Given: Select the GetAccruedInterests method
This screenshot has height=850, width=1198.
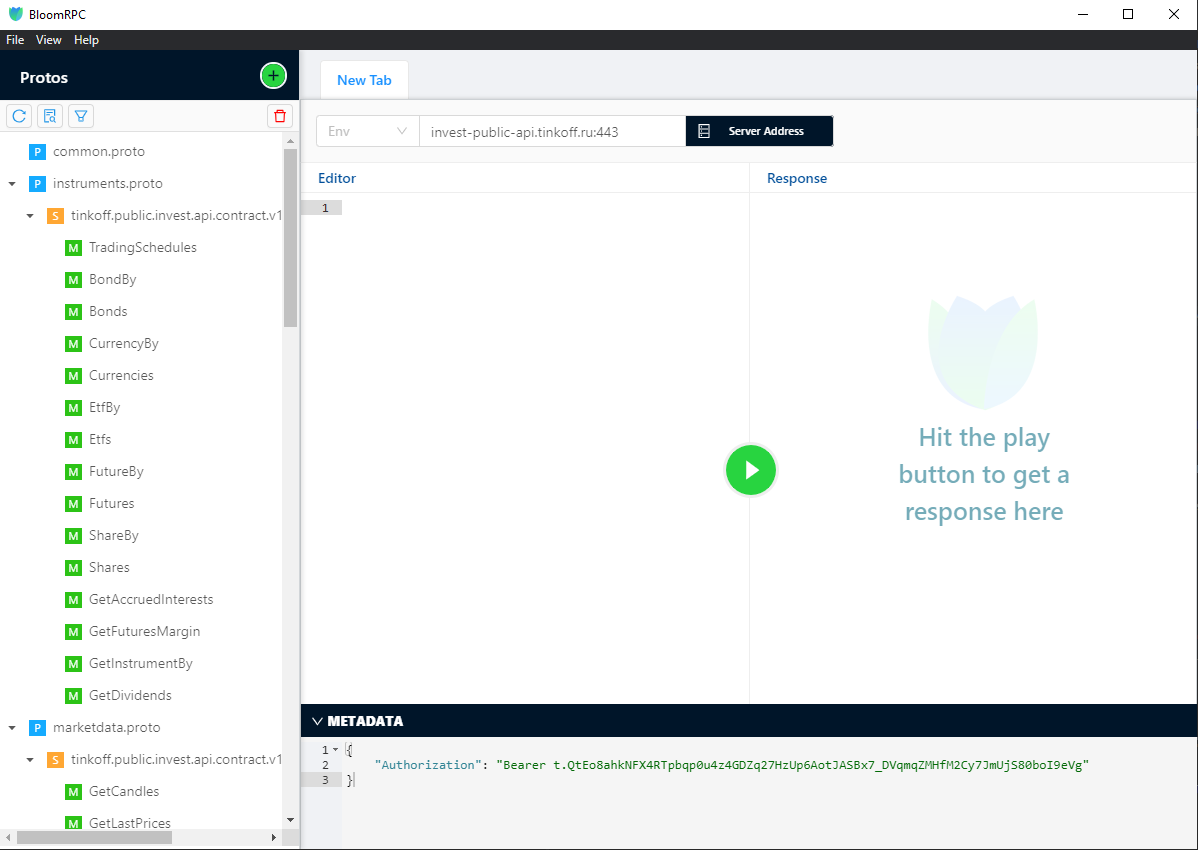Looking at the screenshot, I should click(x=150, y=600).
